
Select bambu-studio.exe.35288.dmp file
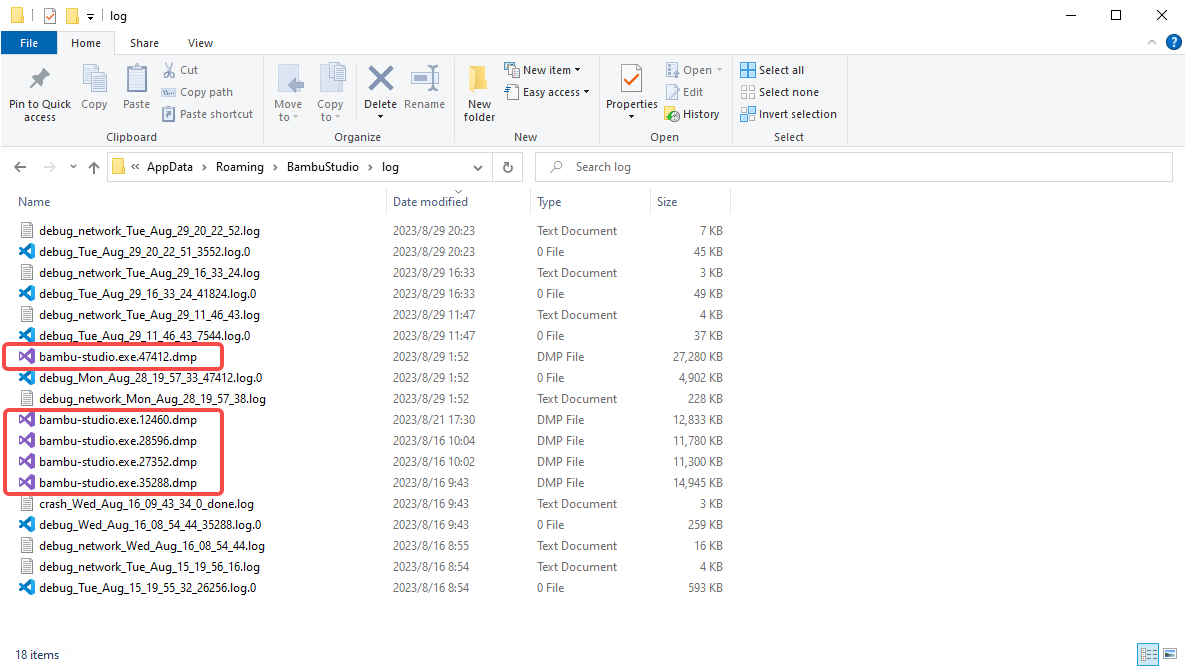tap(117, 483)
